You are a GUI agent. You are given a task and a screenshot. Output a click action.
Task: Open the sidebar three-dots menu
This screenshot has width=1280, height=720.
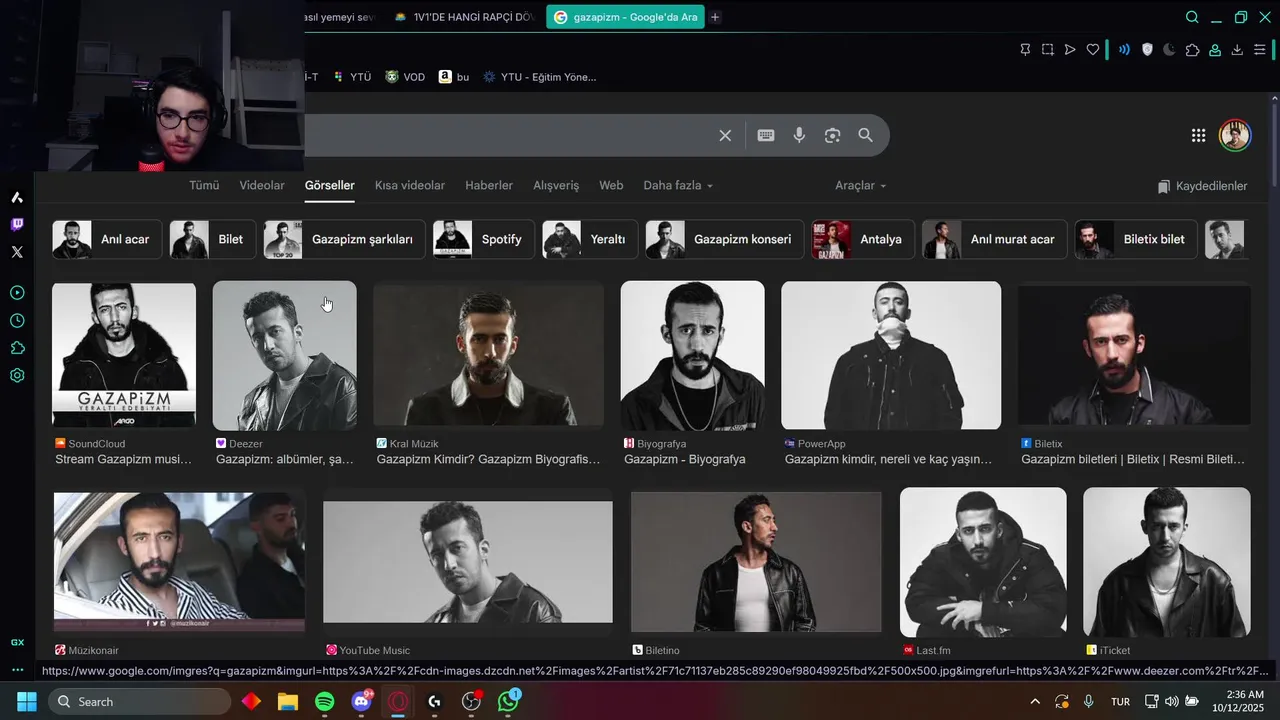coord(17,670)
